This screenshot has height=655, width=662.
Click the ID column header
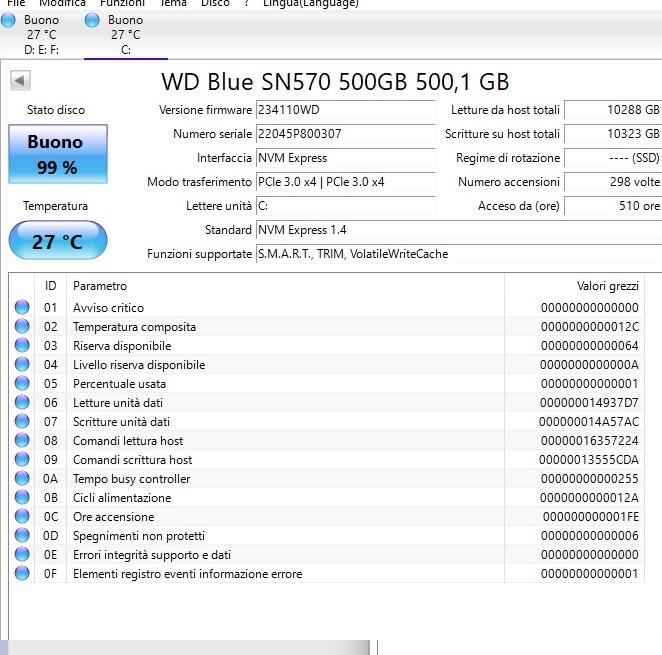pos(50,286)
